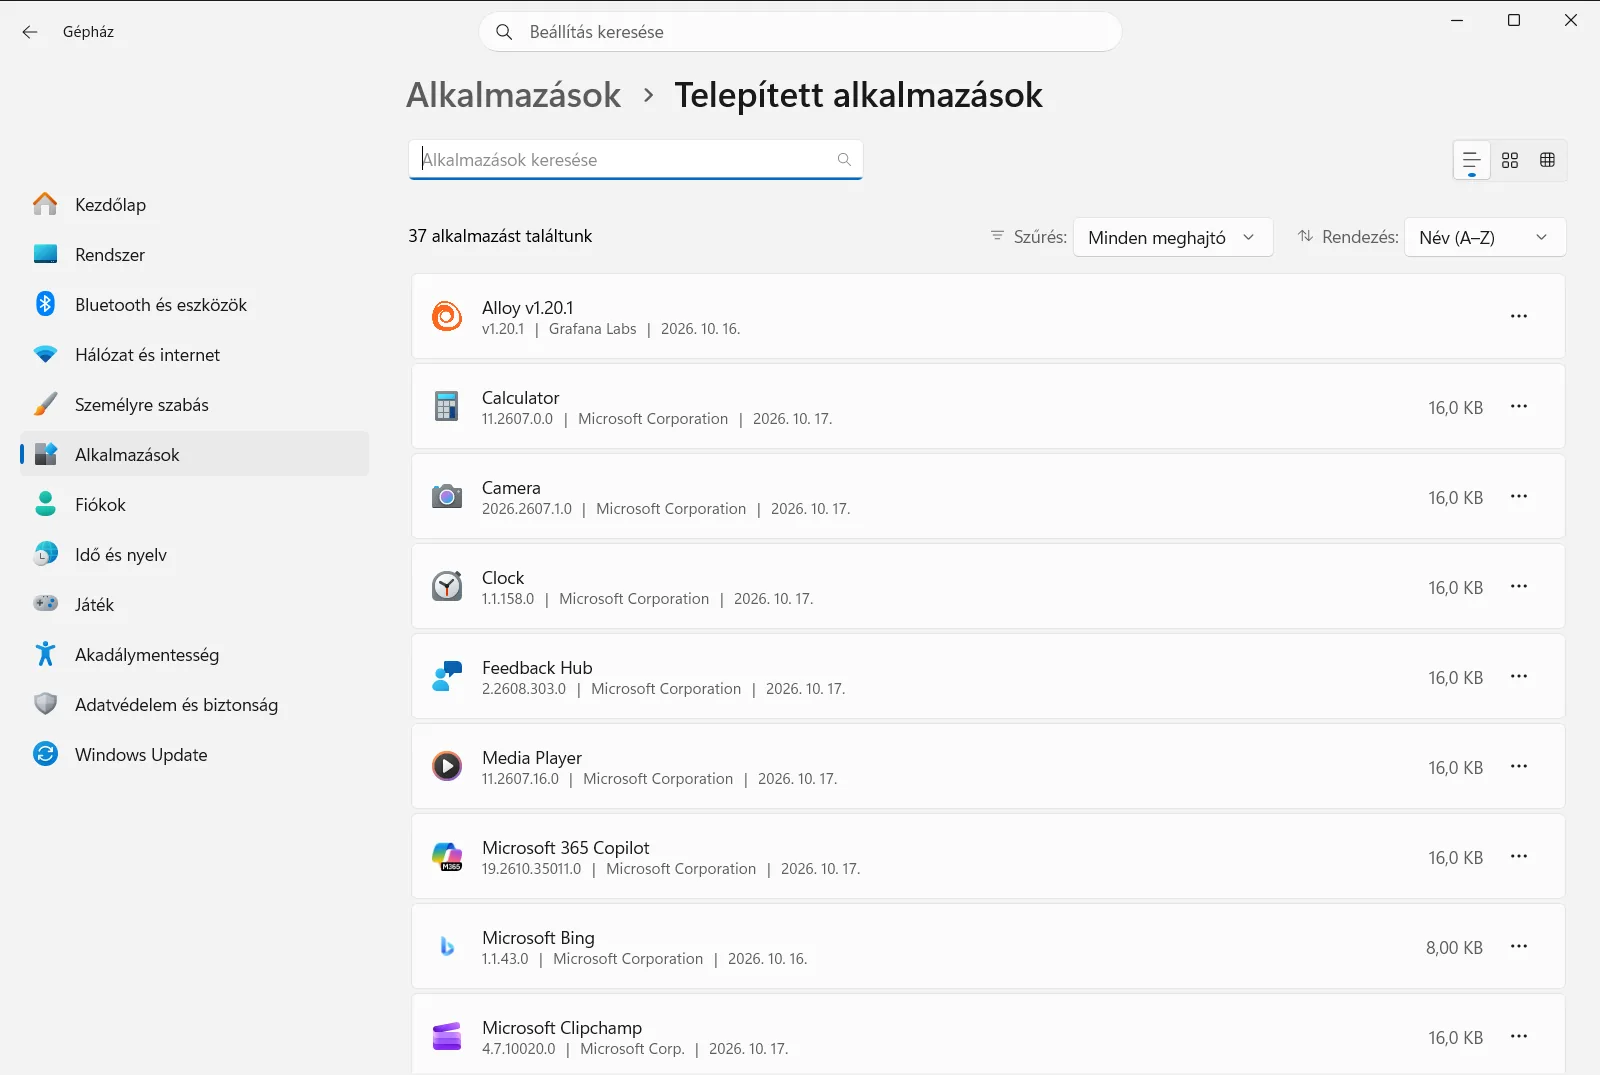Open more options for Clock
Image resolution: width=1600 pixels, height=1075 pixels.
[1519, 586]
